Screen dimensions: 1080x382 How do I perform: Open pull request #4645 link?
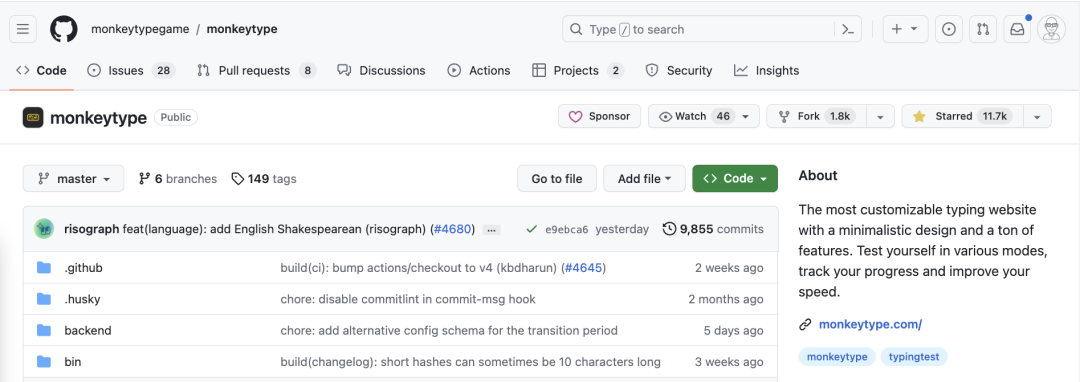(x=583, y=267)
